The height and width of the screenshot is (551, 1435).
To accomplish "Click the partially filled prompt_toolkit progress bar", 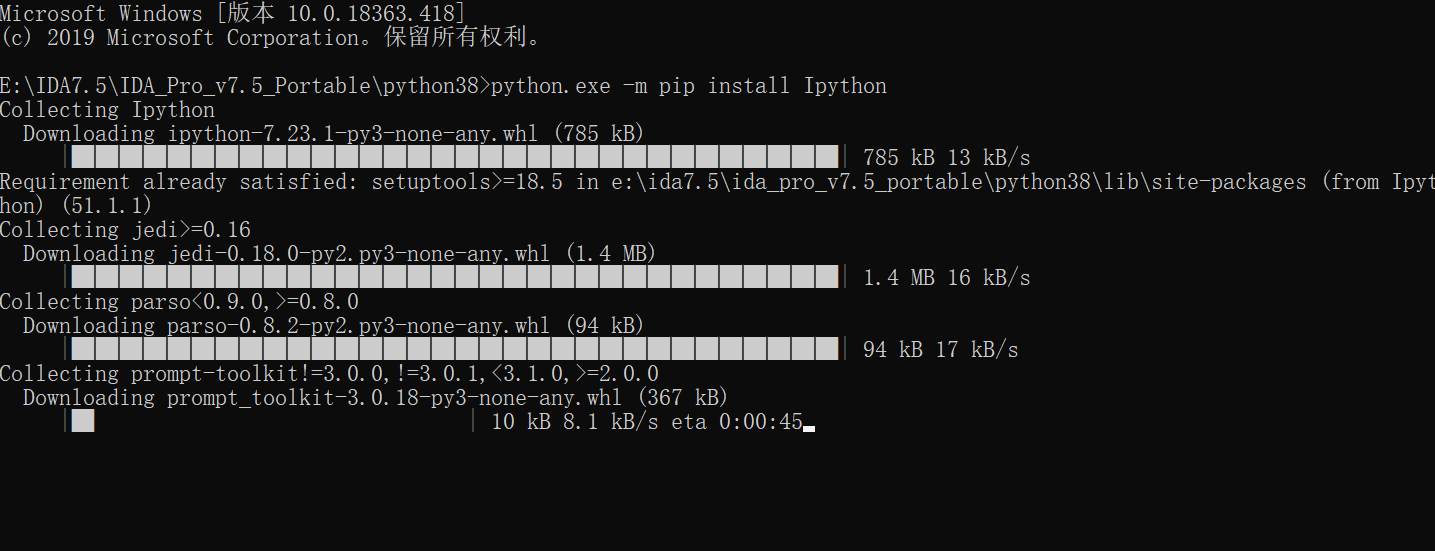I will pyautogui.click(x=270, y=421).
